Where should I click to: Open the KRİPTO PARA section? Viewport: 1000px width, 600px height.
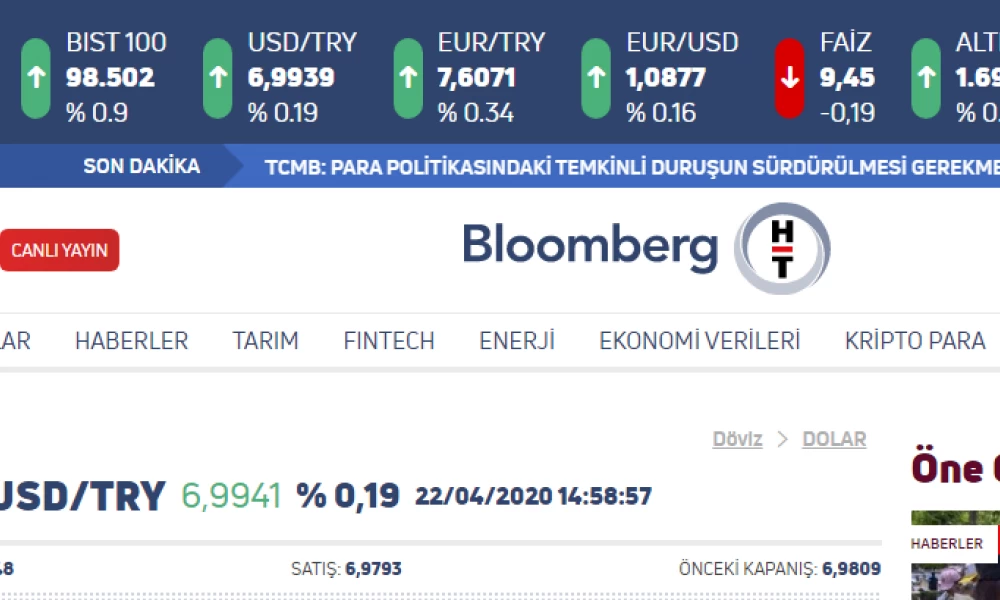(x=914, y=341)
